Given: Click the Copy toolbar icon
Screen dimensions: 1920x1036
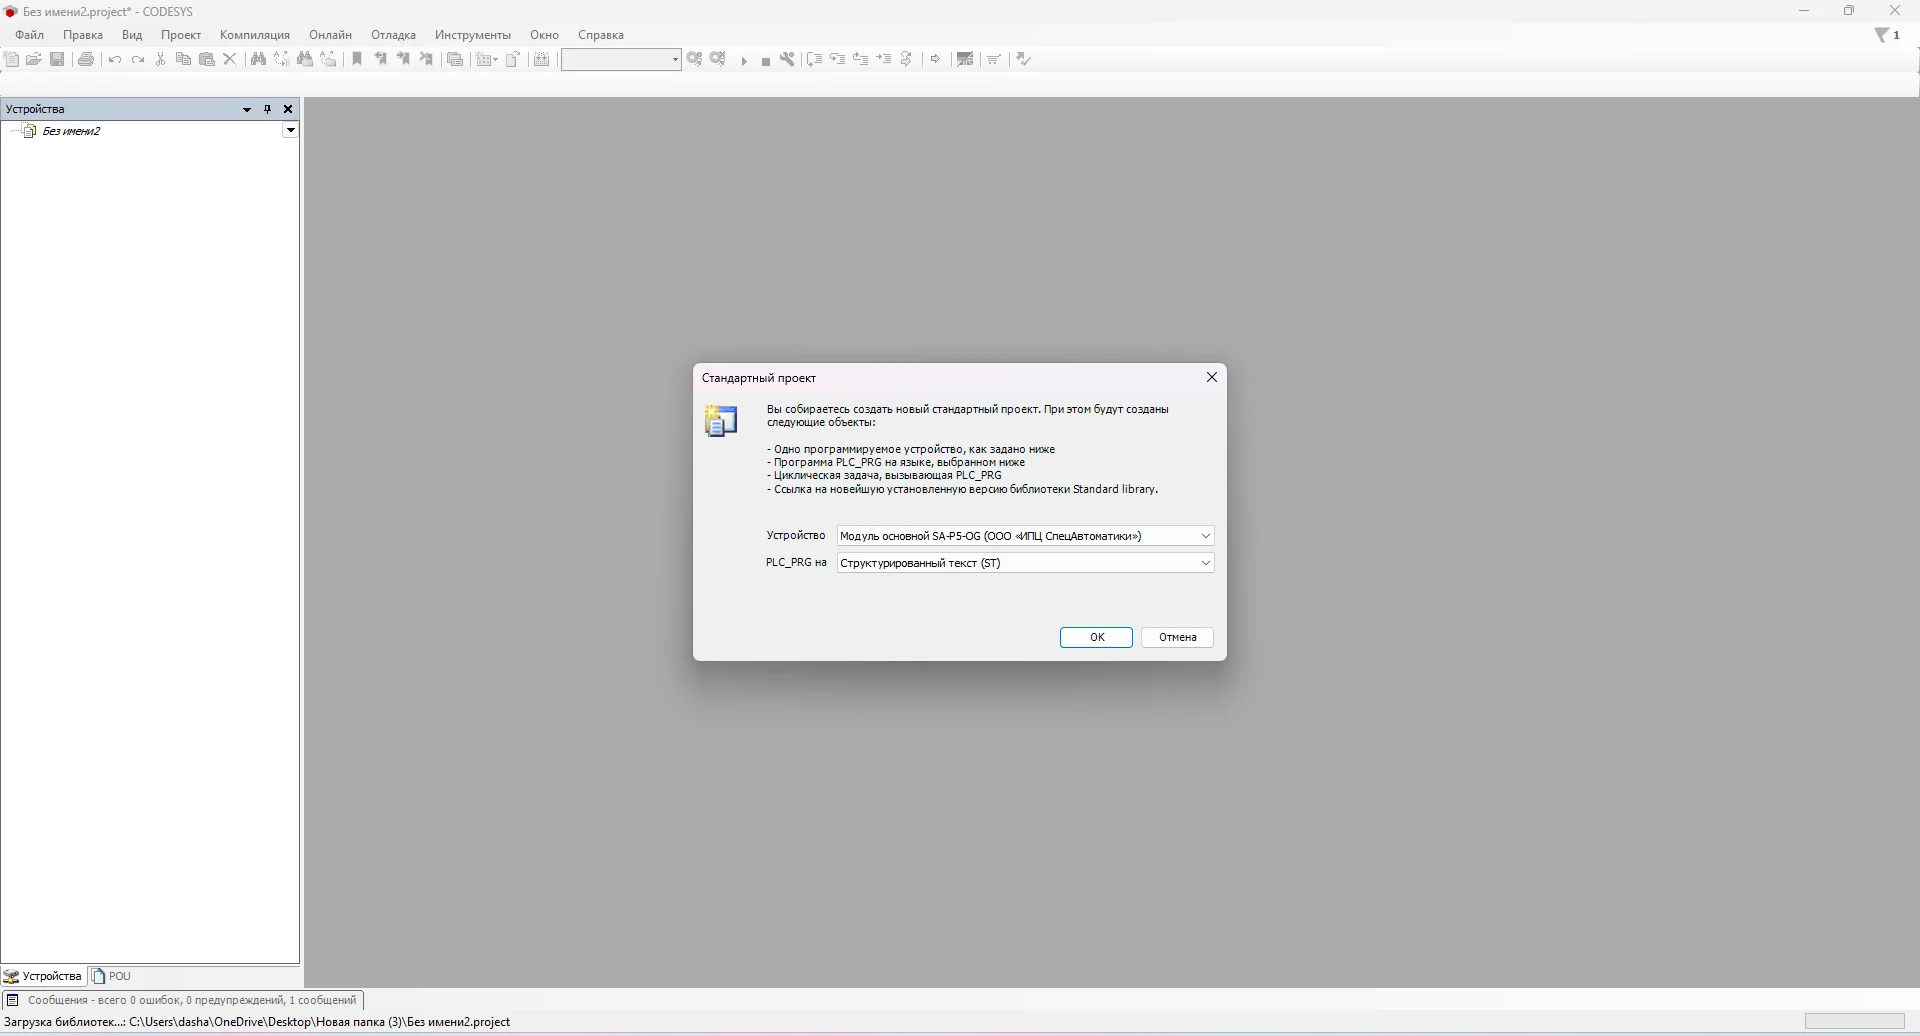Looking at the screenshot, I should 183,60.
